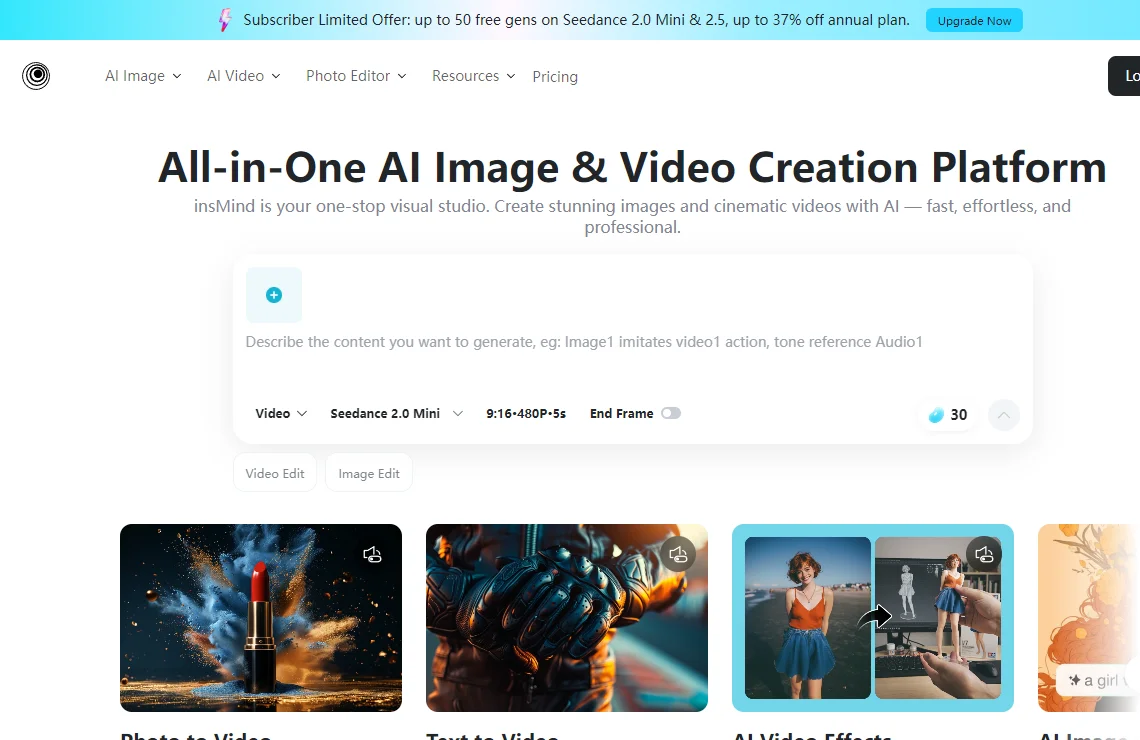Image resolution: width=1140 pixels, height=740 pixels.
Task: Open the Video mode dropdown
Action: point(281,414)
